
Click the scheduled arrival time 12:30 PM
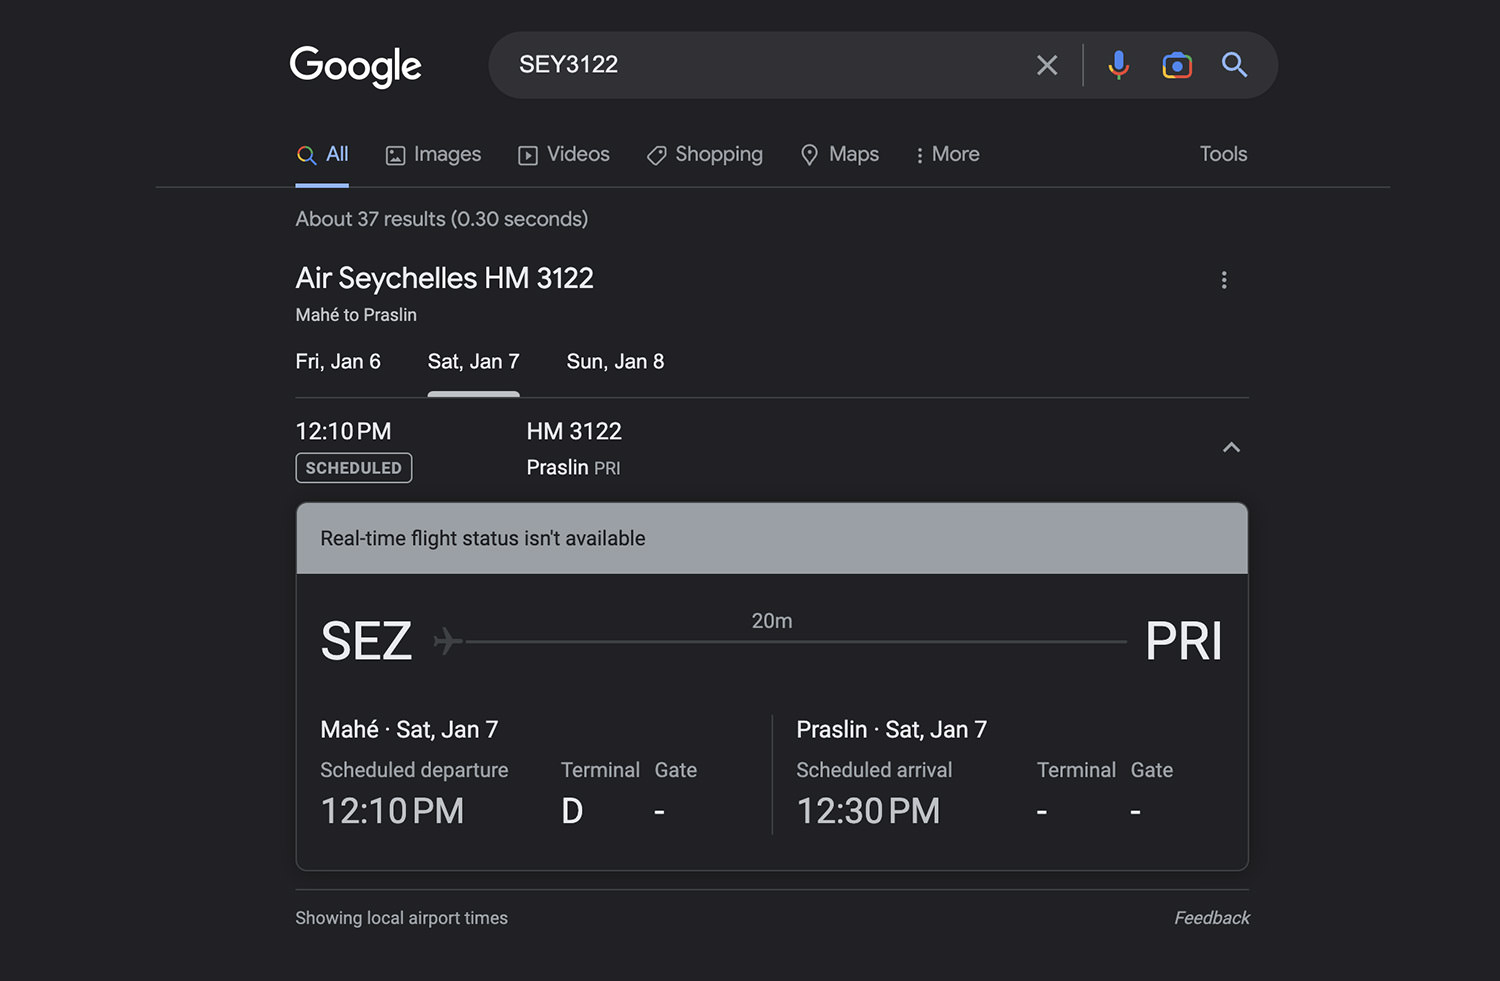click(868, 811)
